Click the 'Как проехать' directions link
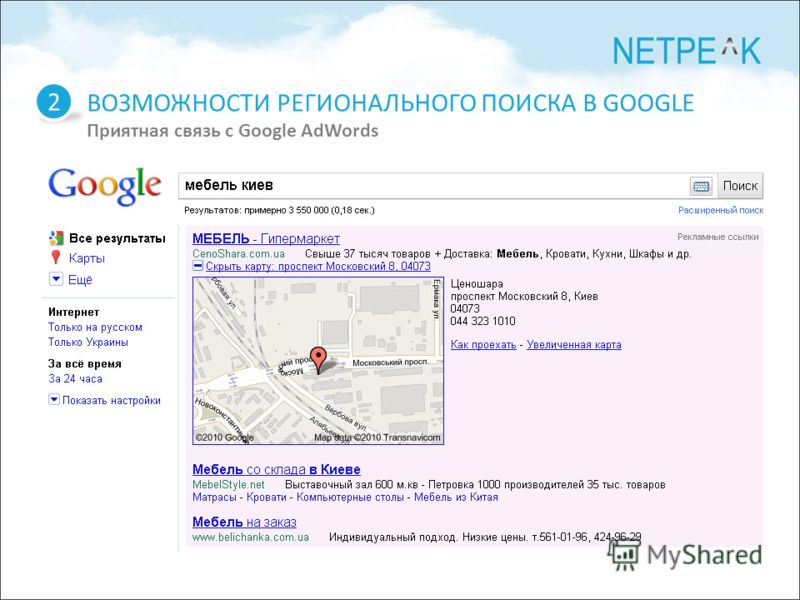800x600 pixels. (483, 345)
